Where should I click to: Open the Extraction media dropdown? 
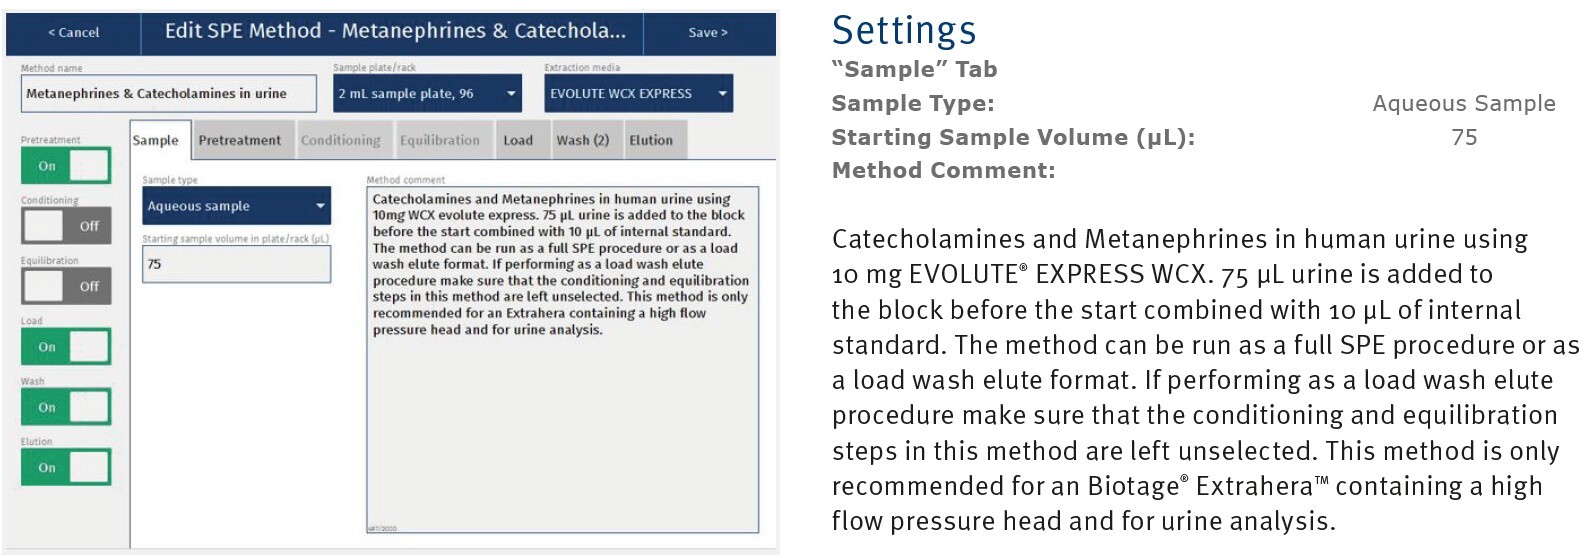click(638, 94)
